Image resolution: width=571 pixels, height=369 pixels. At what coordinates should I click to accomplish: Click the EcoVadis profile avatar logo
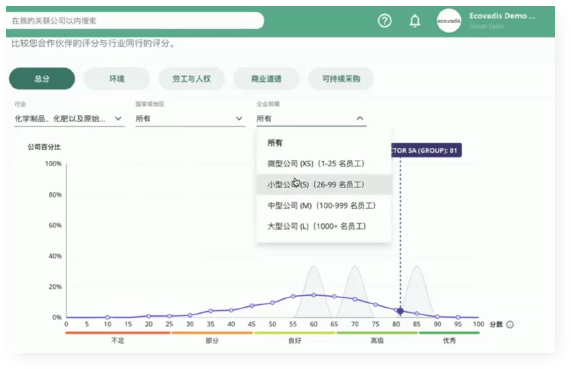[x=449, y=21]
